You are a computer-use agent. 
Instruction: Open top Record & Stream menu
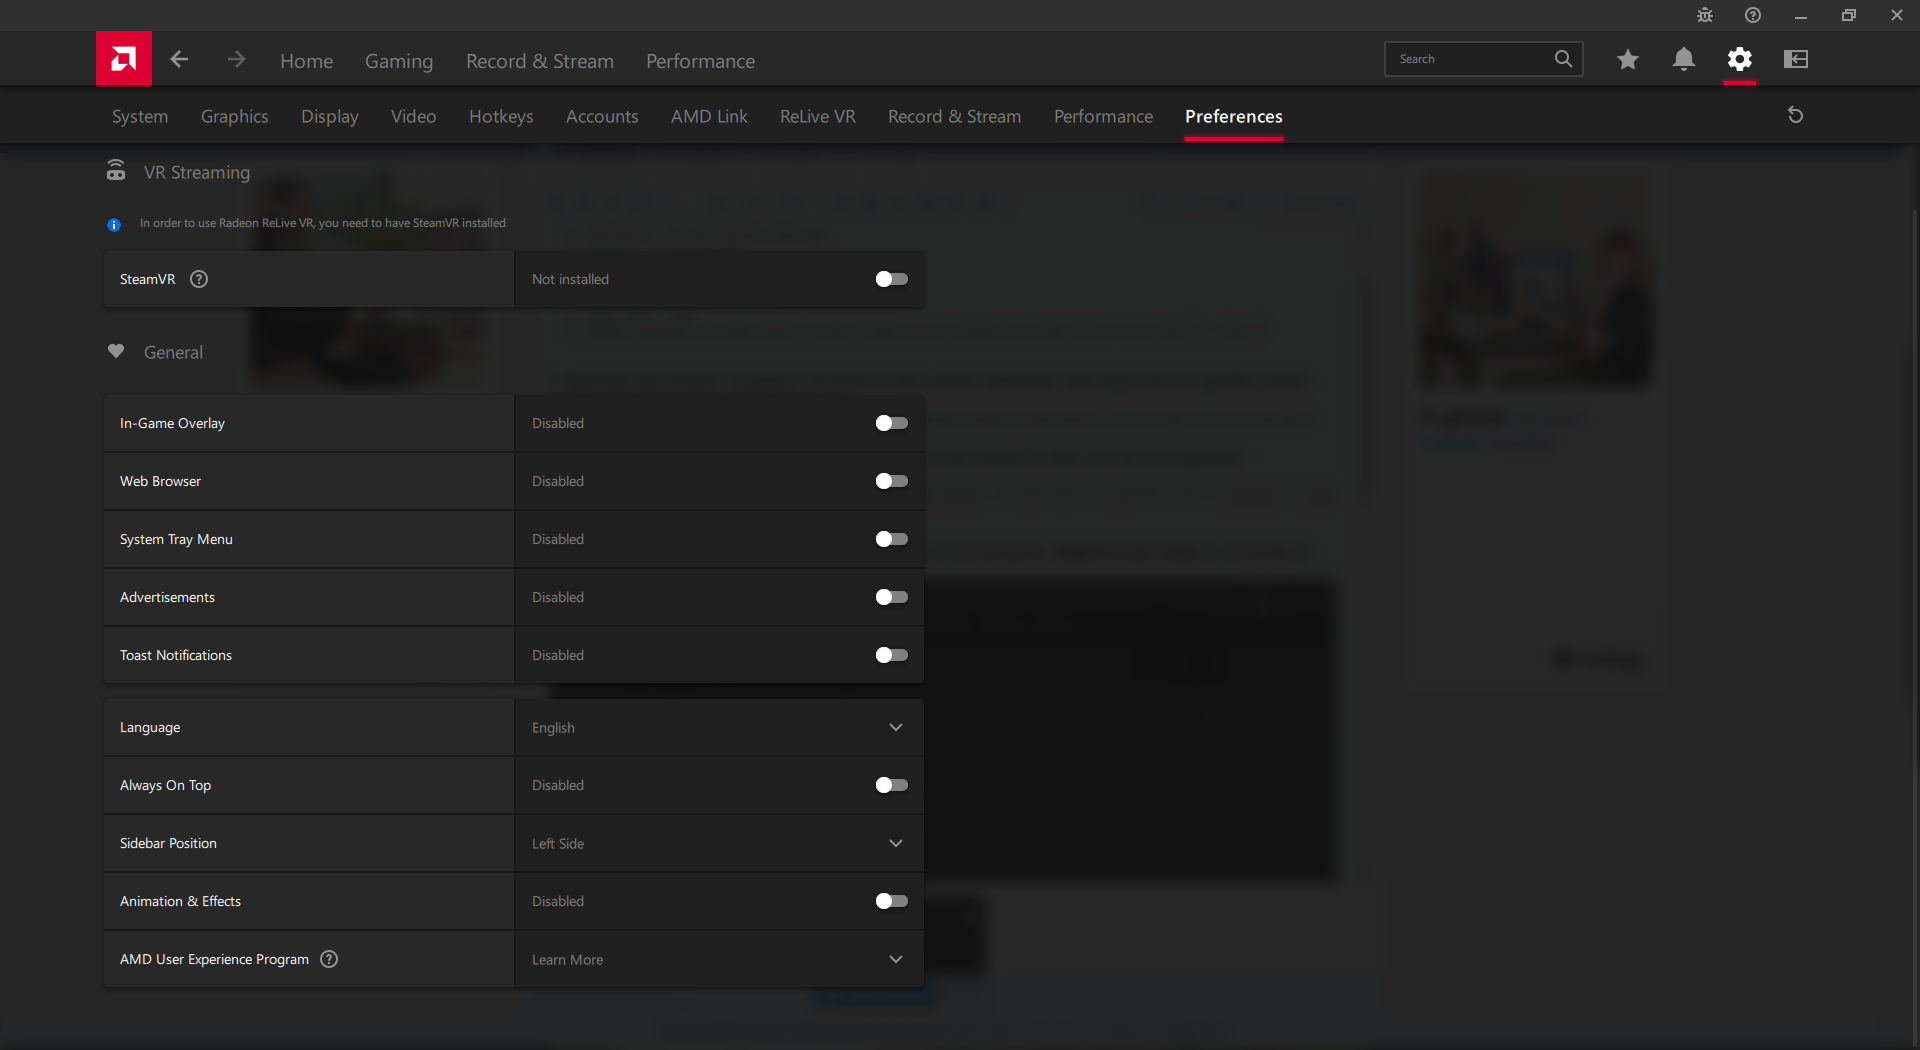(540, 61)
